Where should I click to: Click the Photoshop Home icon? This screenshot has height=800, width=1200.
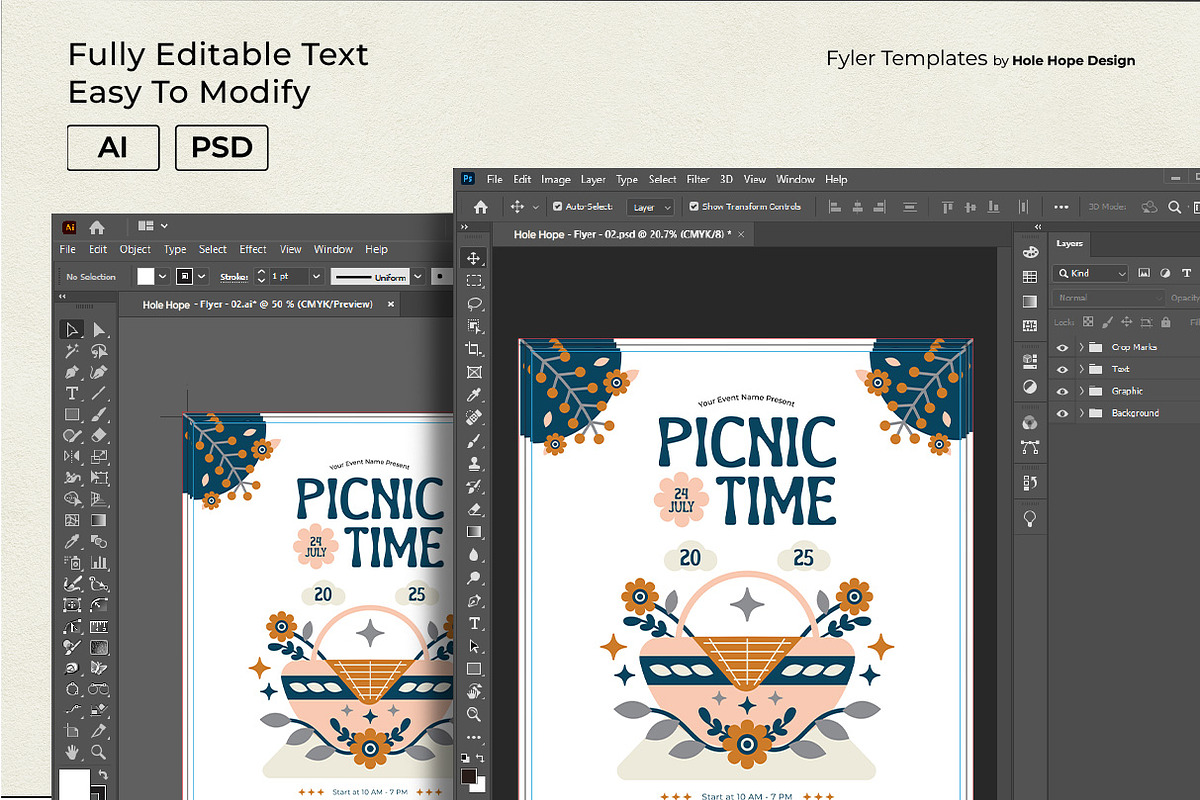pos(480,207)
